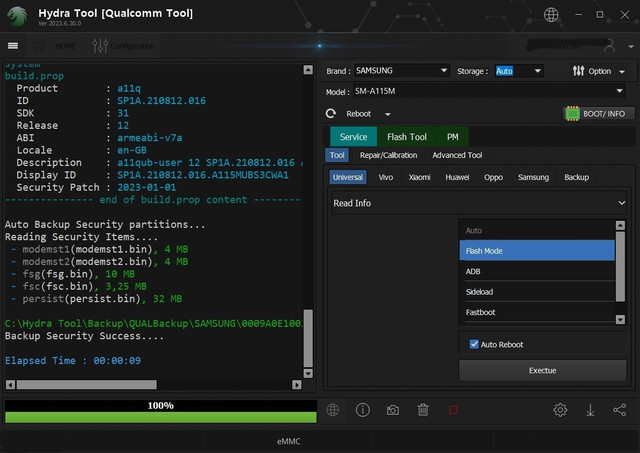Choose Flash Mode in the mode list
The height and width of the screenshot is (453, 640).
(537, 251)
